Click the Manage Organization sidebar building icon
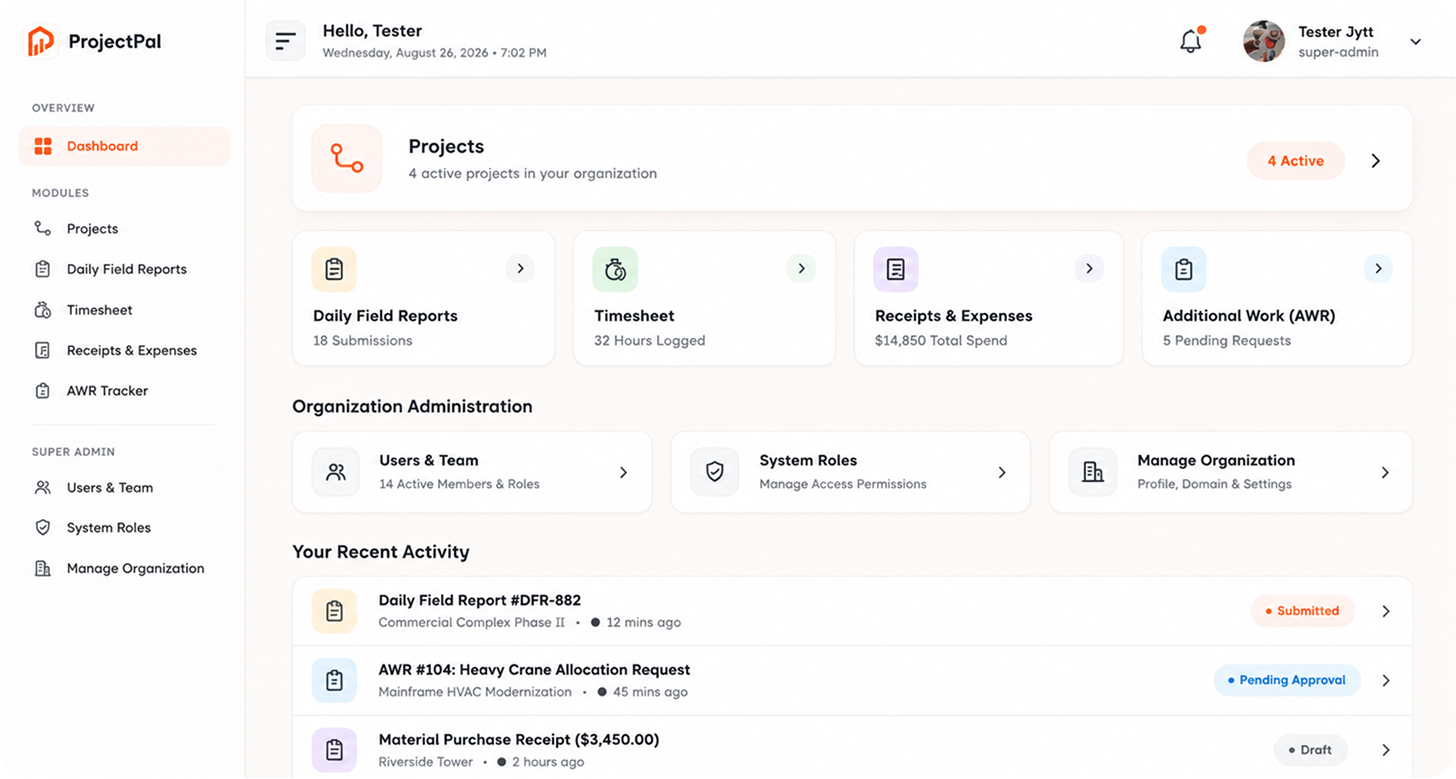 click(43, 568)
